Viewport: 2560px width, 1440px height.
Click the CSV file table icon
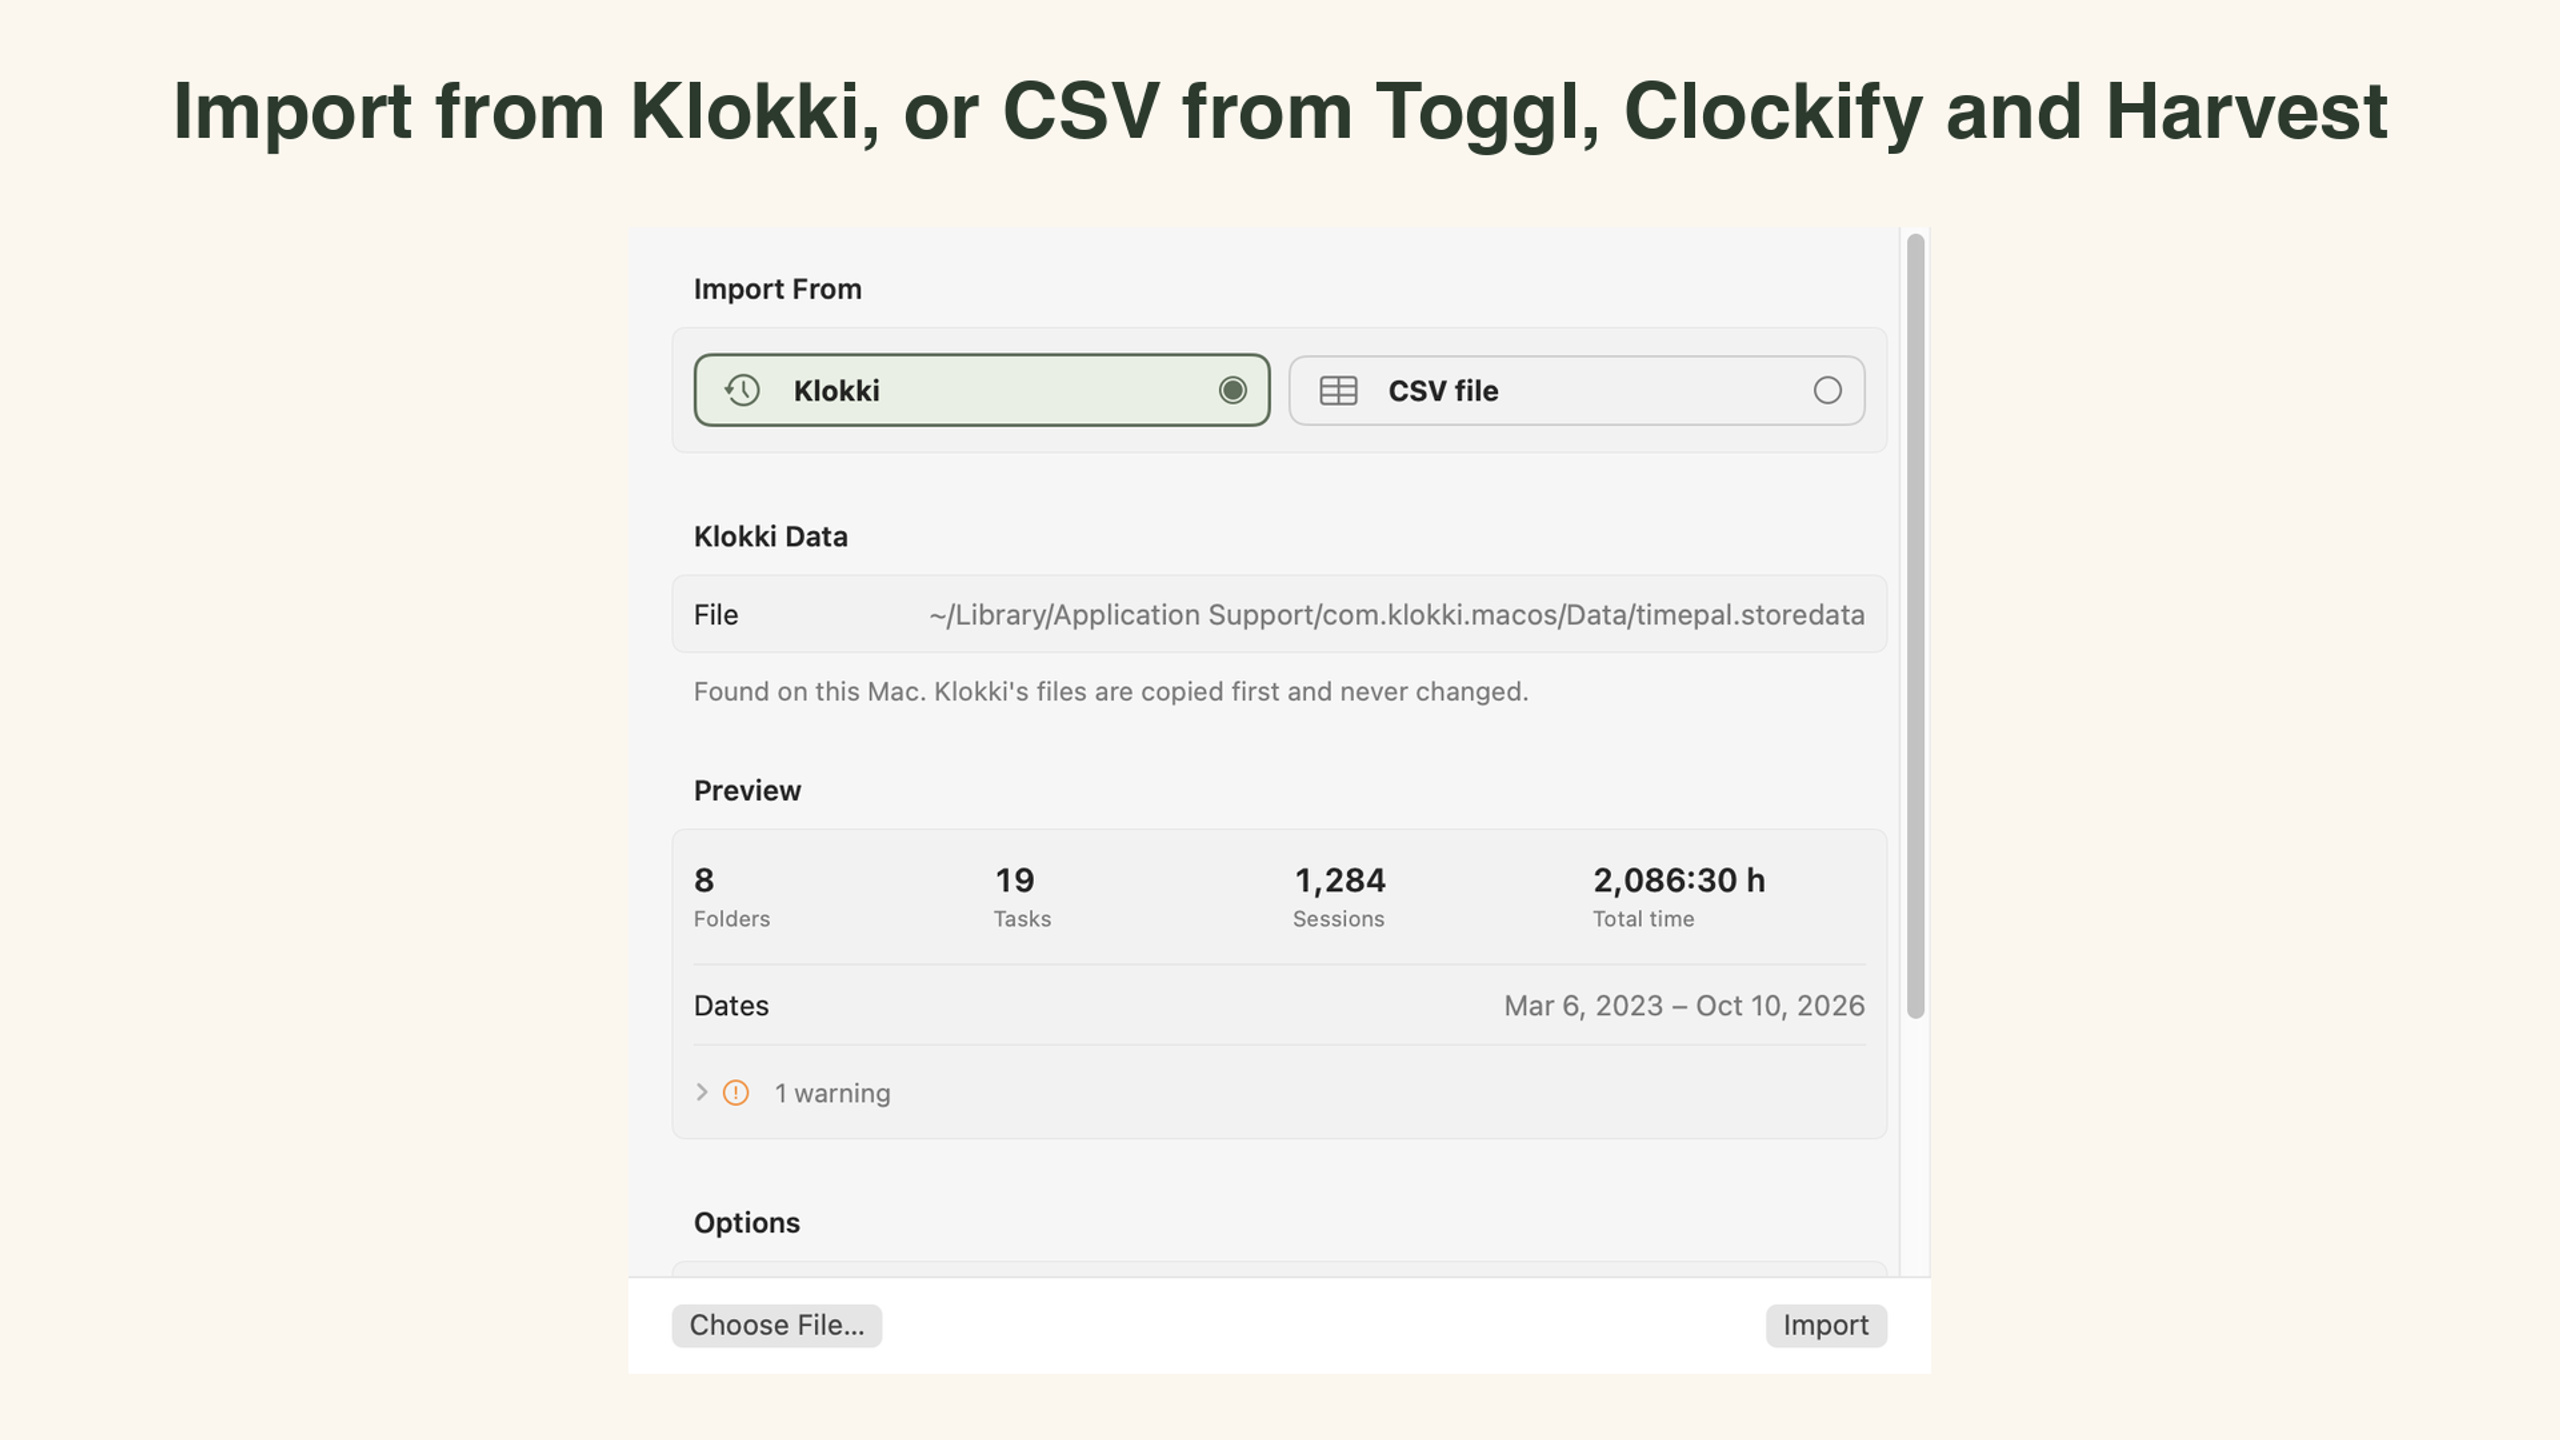pyautogui.click(x=1338, y=390)
